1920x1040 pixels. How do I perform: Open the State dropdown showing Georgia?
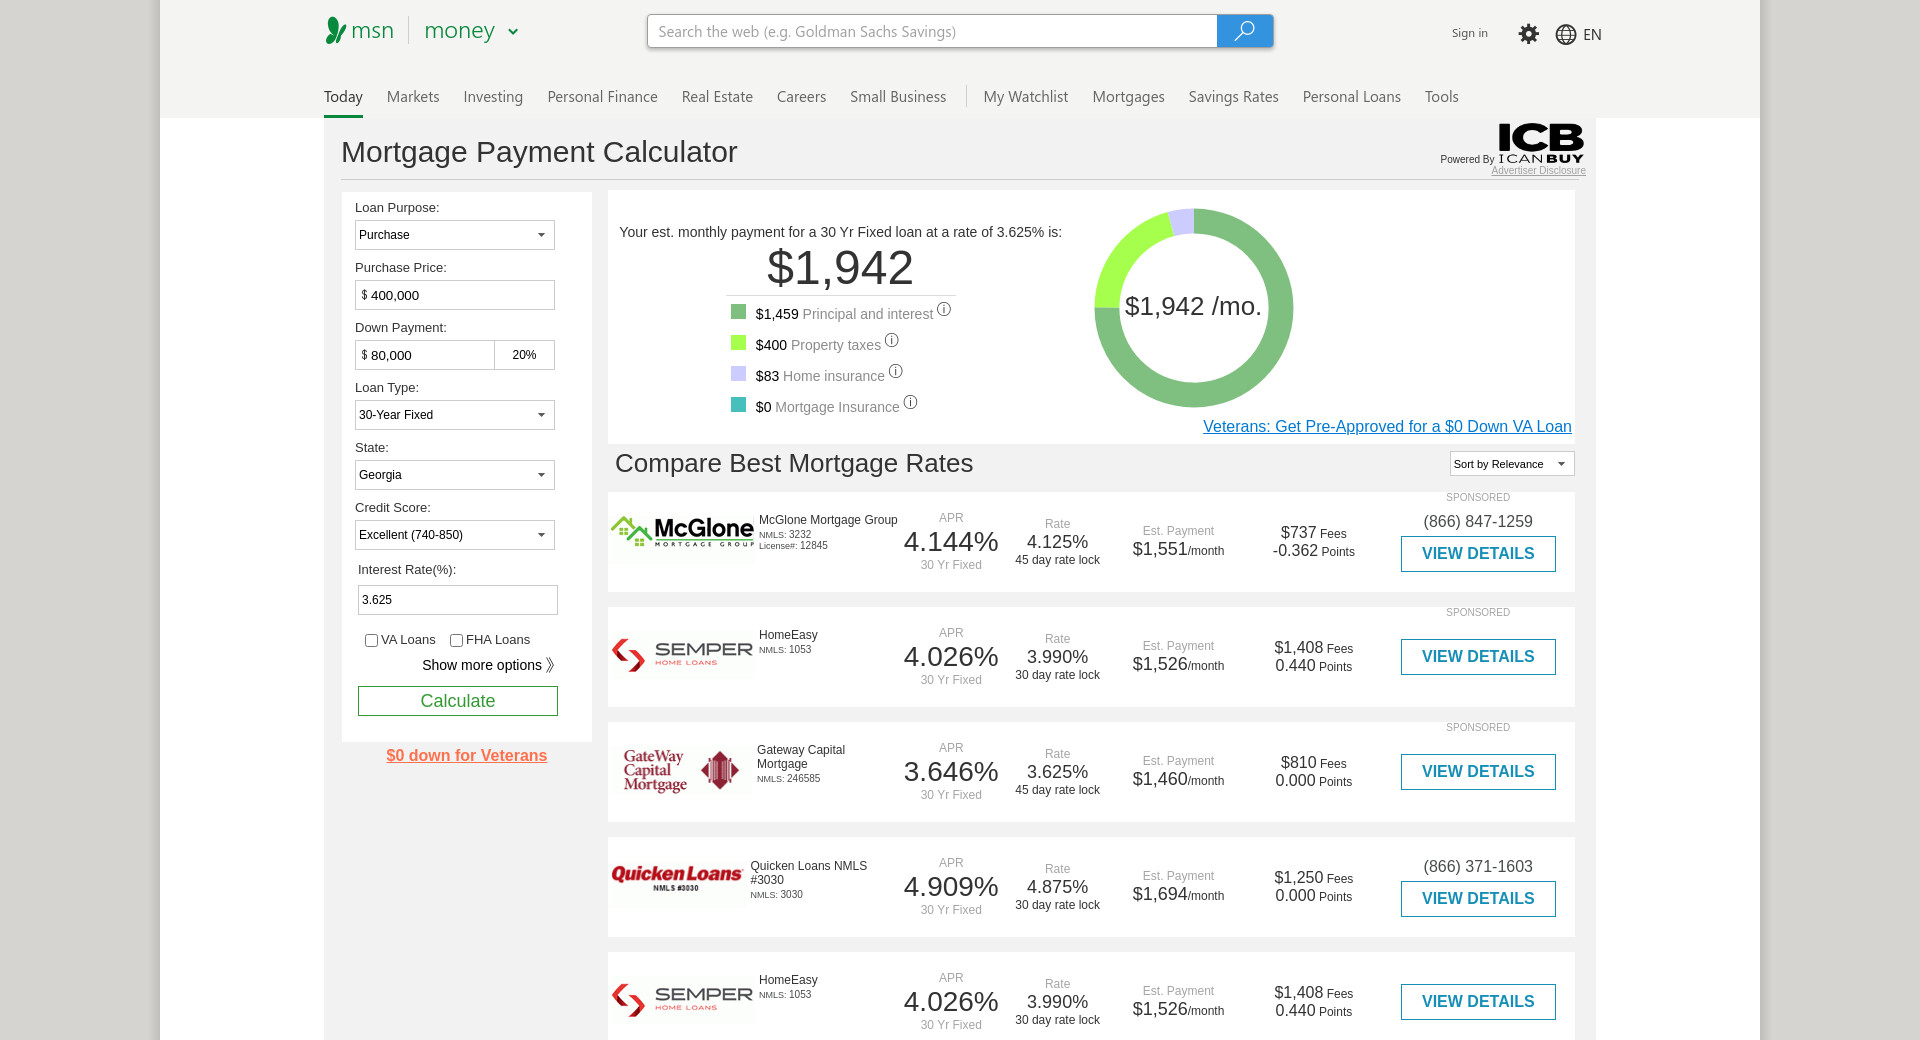454,475
